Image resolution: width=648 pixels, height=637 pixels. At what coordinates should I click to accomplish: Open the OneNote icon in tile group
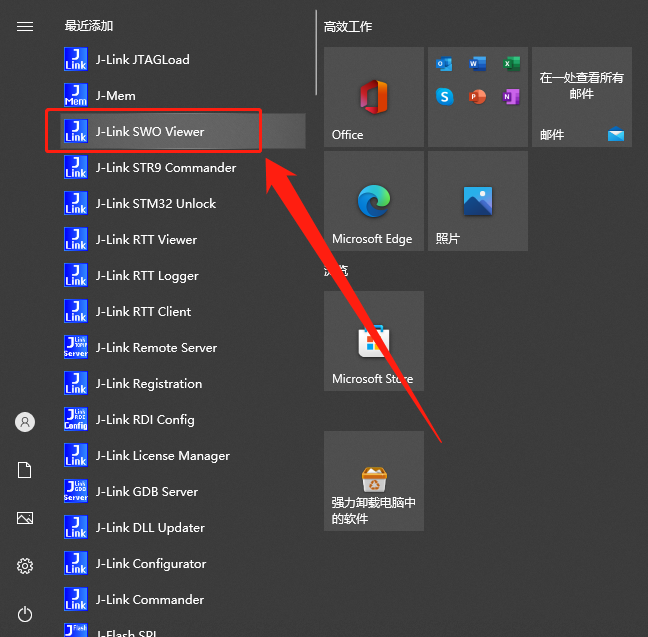point(511,97)
